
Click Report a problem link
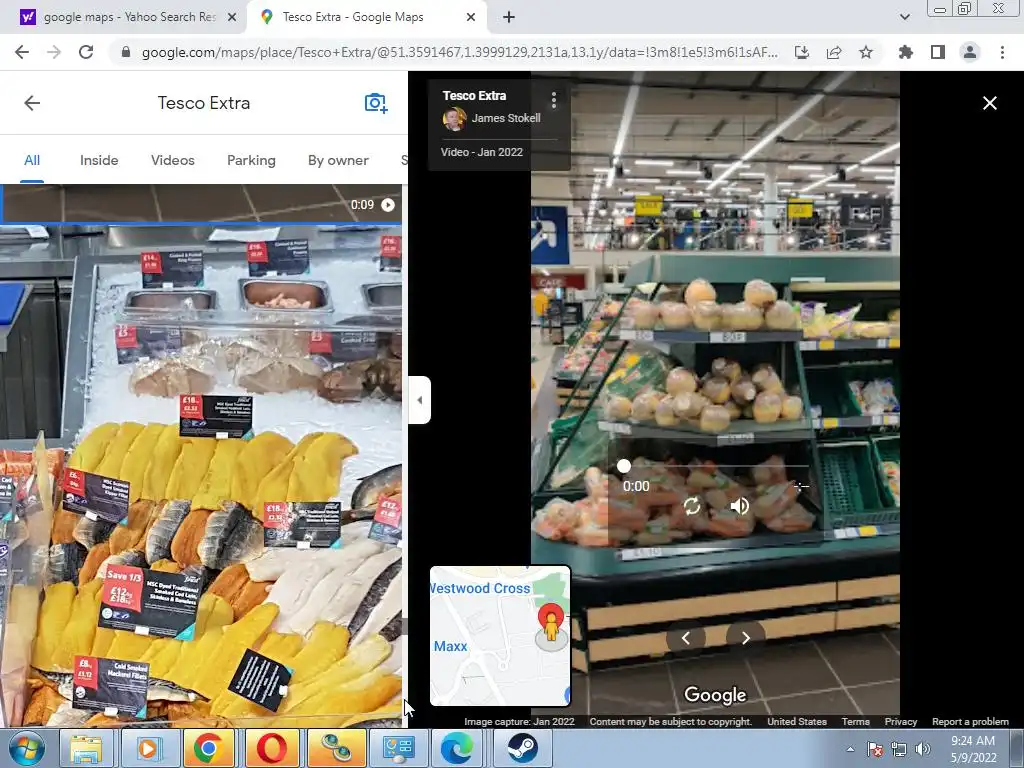click(970, 722)
